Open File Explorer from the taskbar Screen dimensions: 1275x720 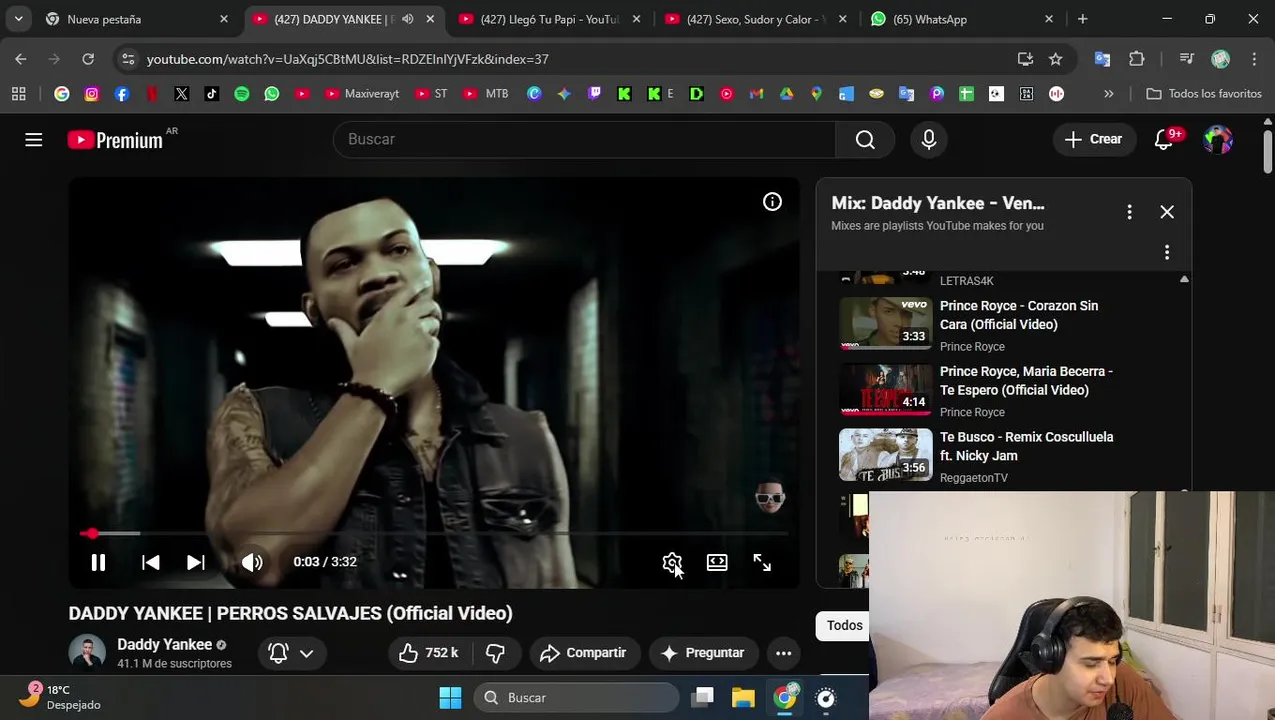coord(743,698)
